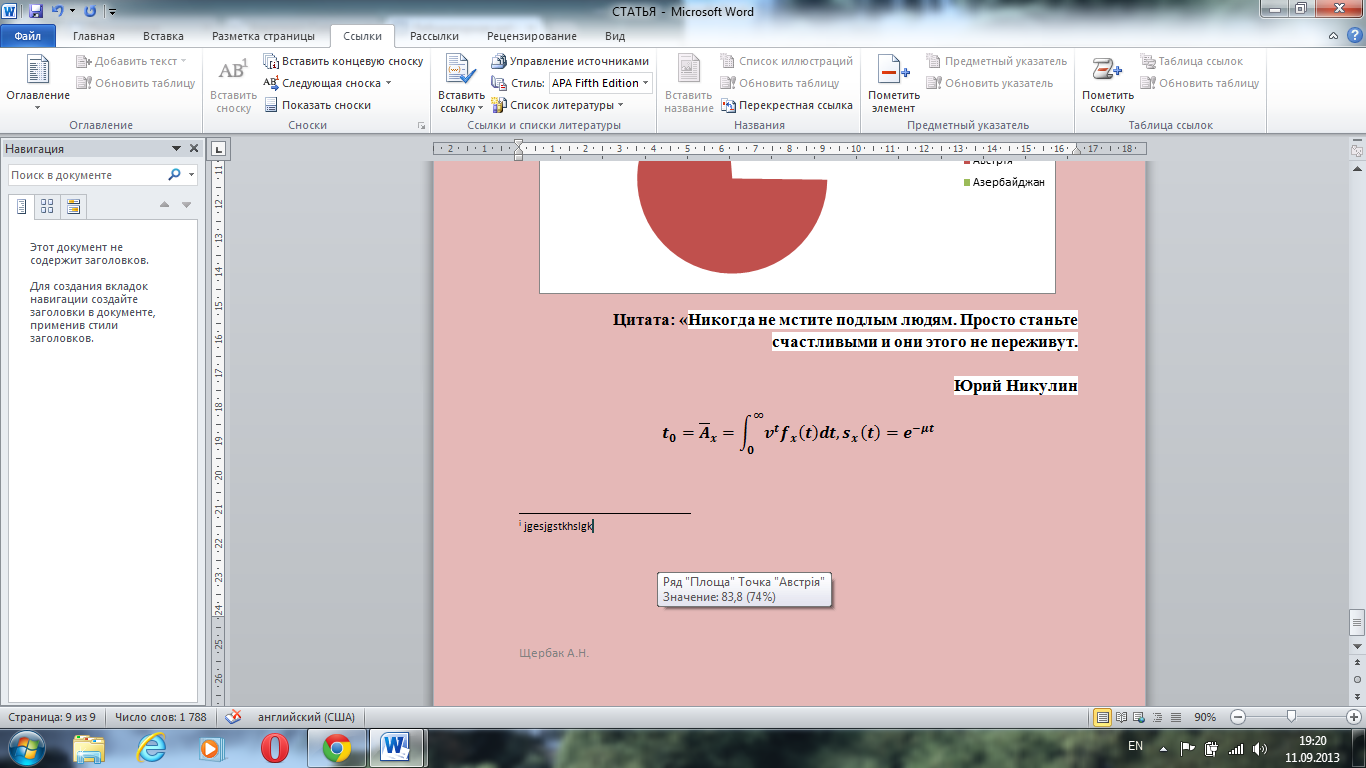Switch to Разметка страницы tab
The width and height of the screenshot is (1366, 768).
[263, 36]
